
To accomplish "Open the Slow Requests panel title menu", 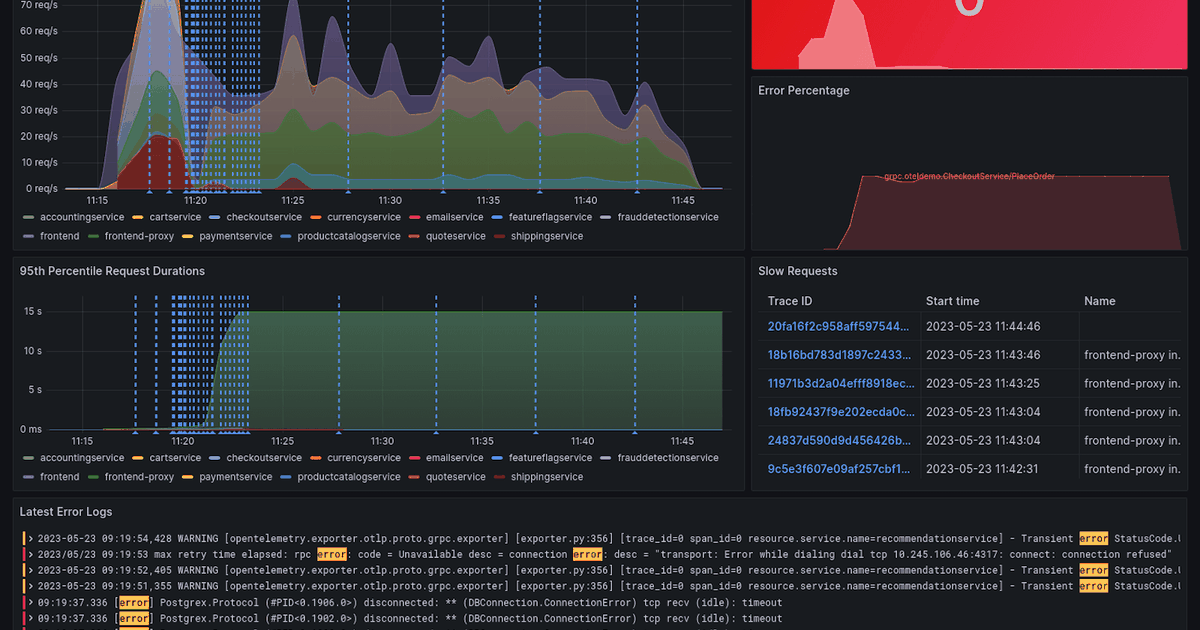I will tap(798, 271).
